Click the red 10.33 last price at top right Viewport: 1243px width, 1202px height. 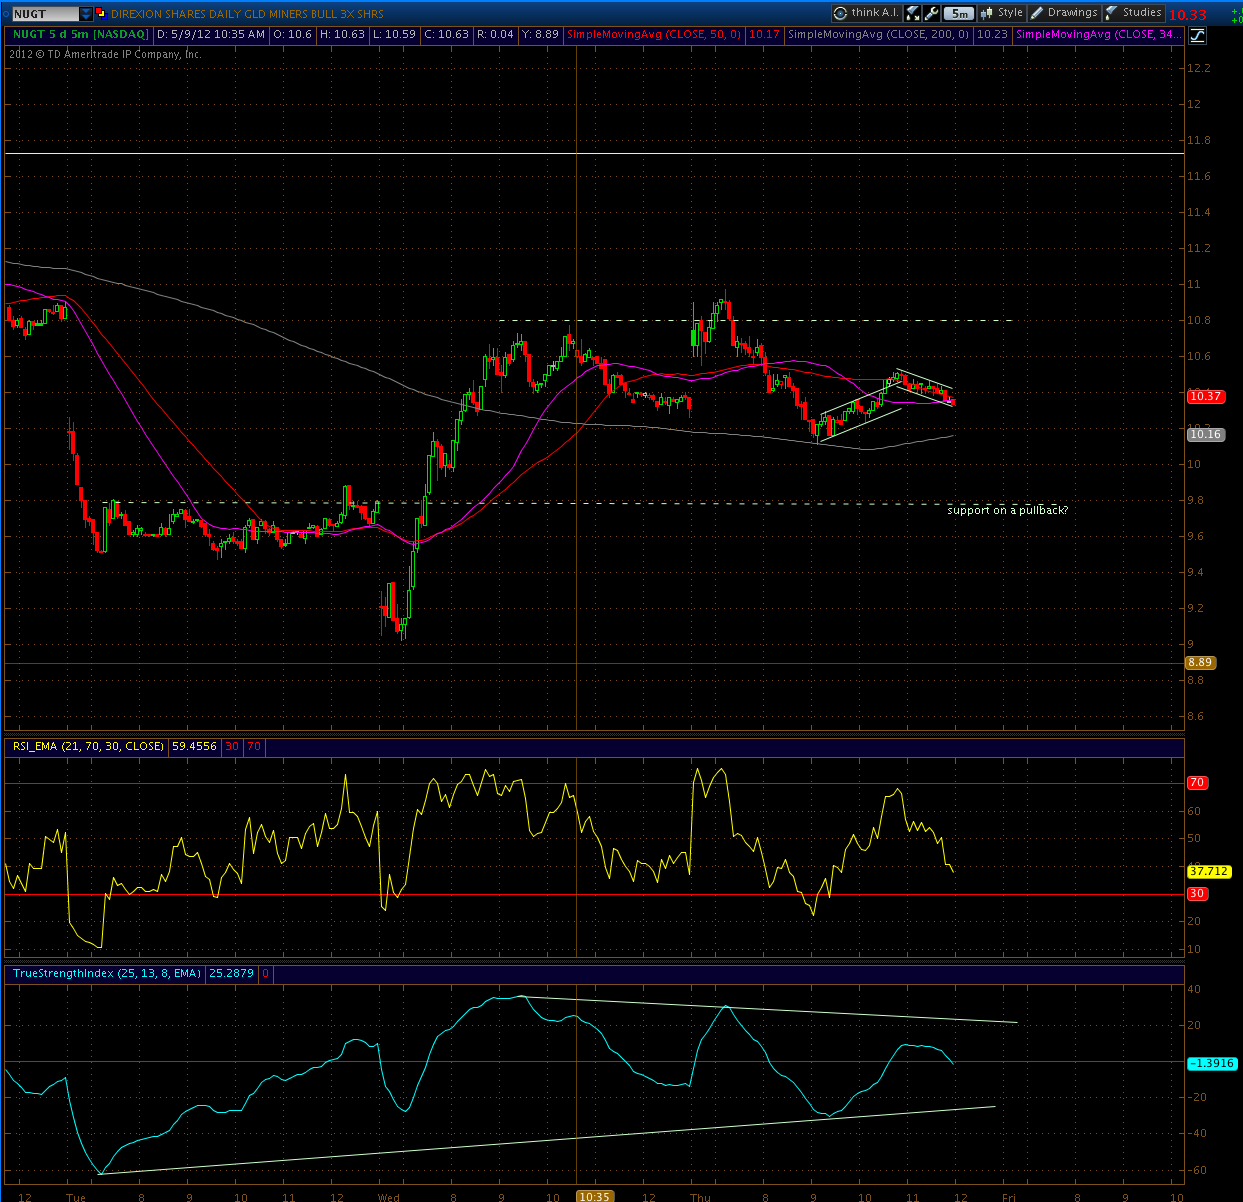(x=1188, y=15)
